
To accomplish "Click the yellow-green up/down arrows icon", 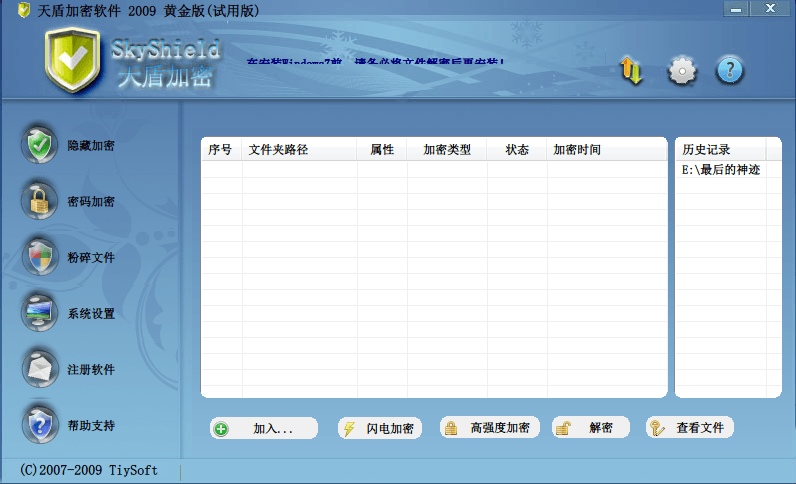I will pyautogui.click(x=631, y=70).
